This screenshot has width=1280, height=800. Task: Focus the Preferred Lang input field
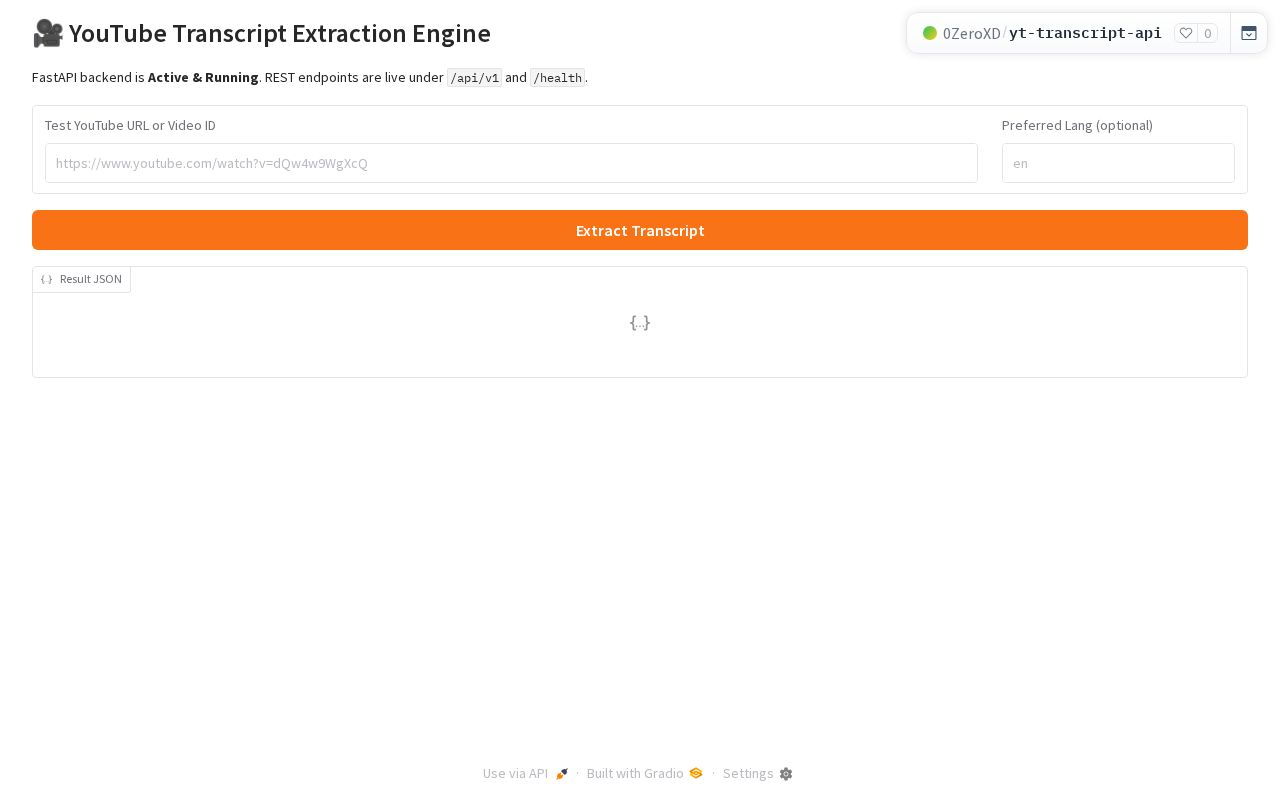pos(1118,163)
